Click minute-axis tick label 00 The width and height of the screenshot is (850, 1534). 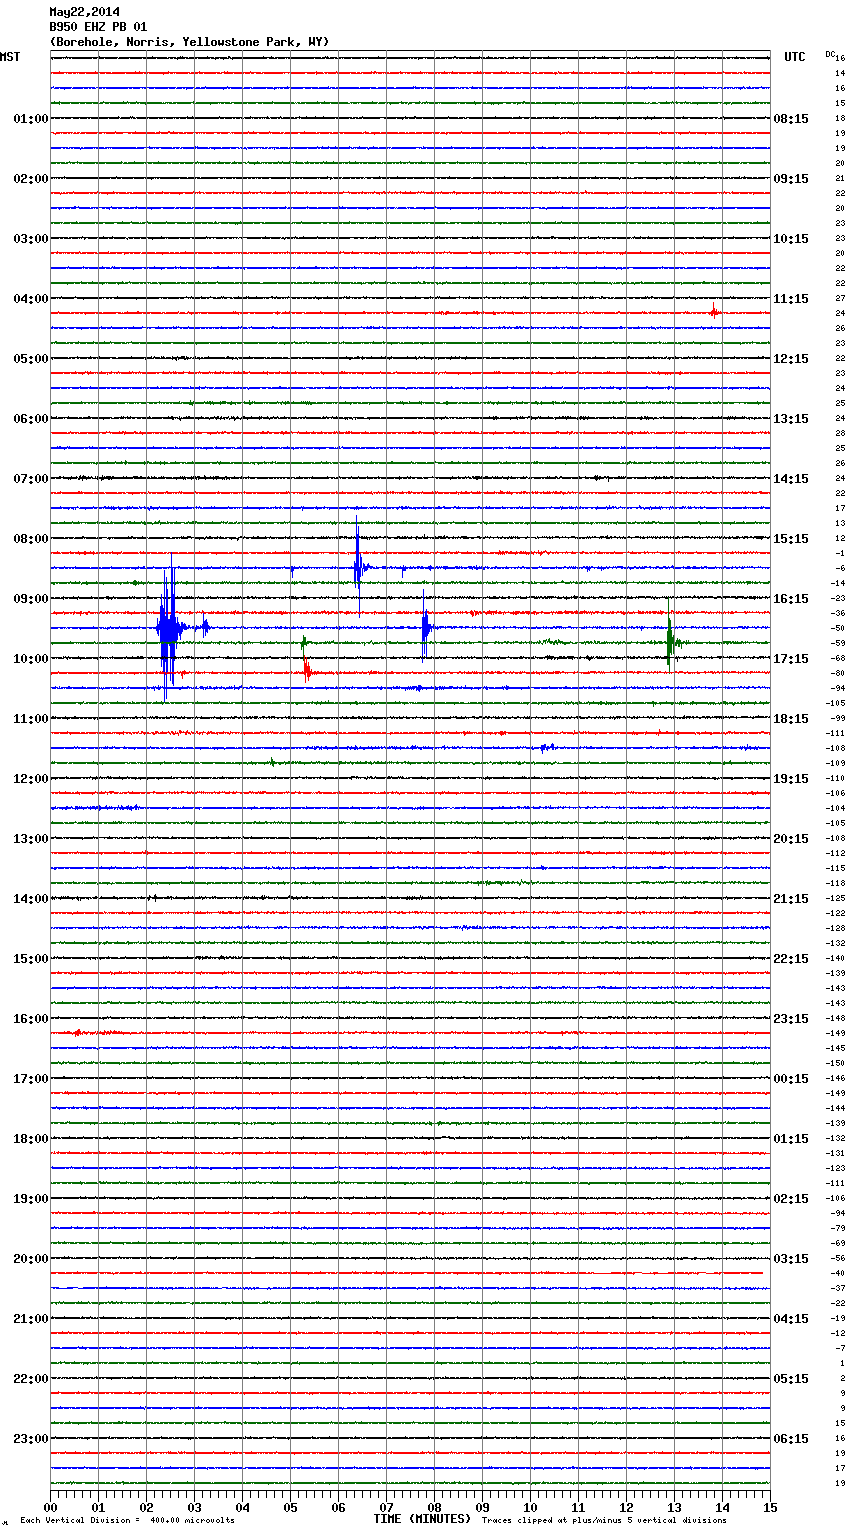pyautogui.click(x=51, y=1506)
